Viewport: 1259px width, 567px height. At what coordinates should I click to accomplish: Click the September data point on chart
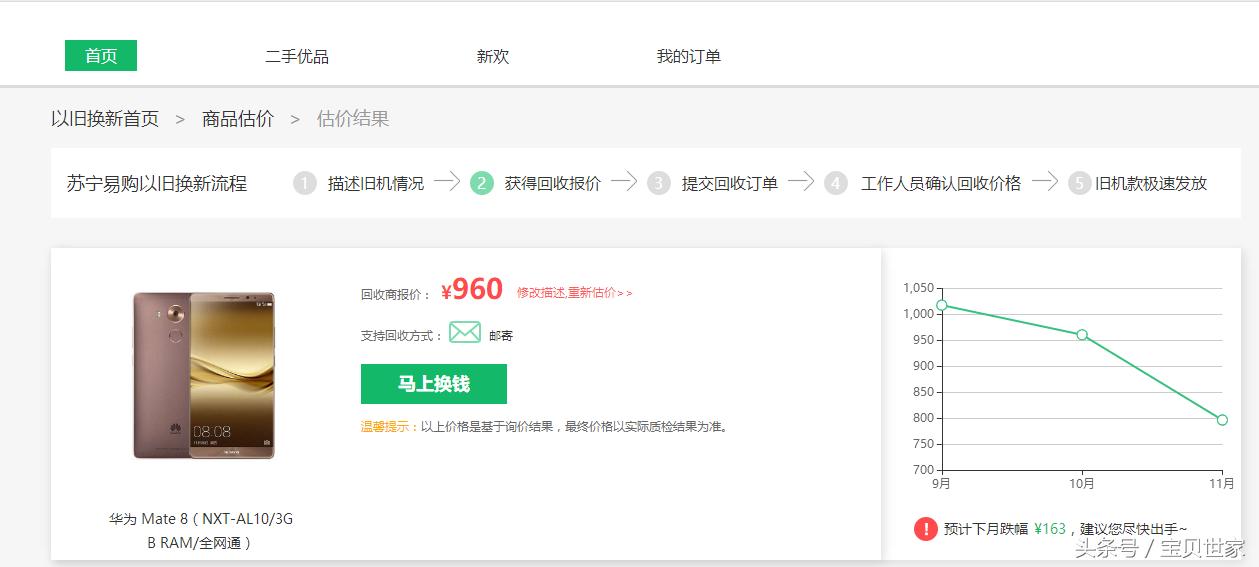[941, 305]
